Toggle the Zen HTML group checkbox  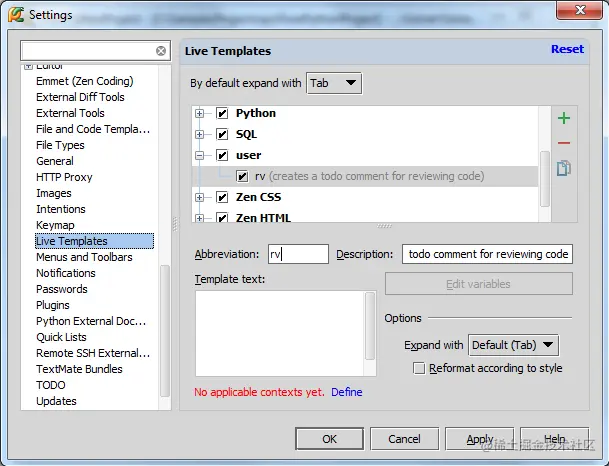coord(222,217)
